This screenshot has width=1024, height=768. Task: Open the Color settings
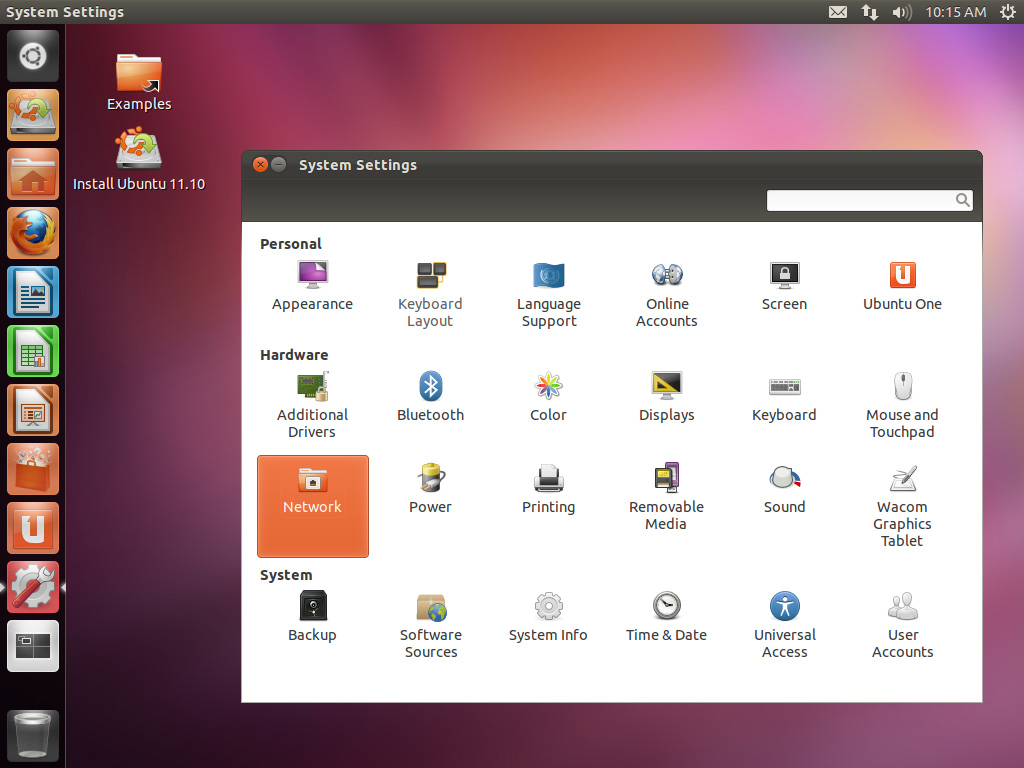[x=549, y=396]
